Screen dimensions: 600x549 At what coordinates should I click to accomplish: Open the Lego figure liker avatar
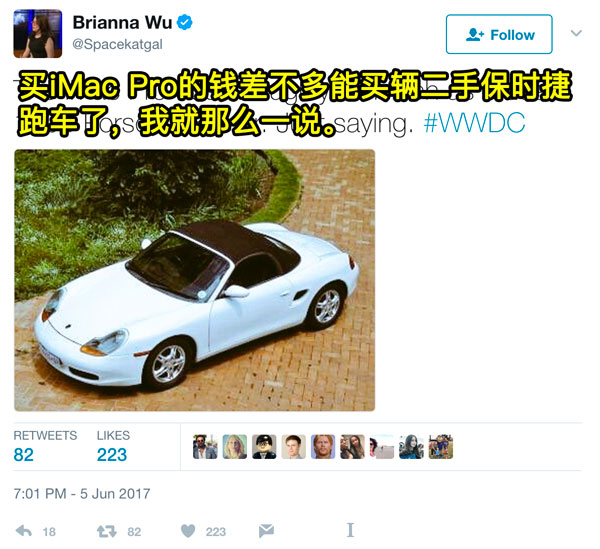(x=264, y=446)
